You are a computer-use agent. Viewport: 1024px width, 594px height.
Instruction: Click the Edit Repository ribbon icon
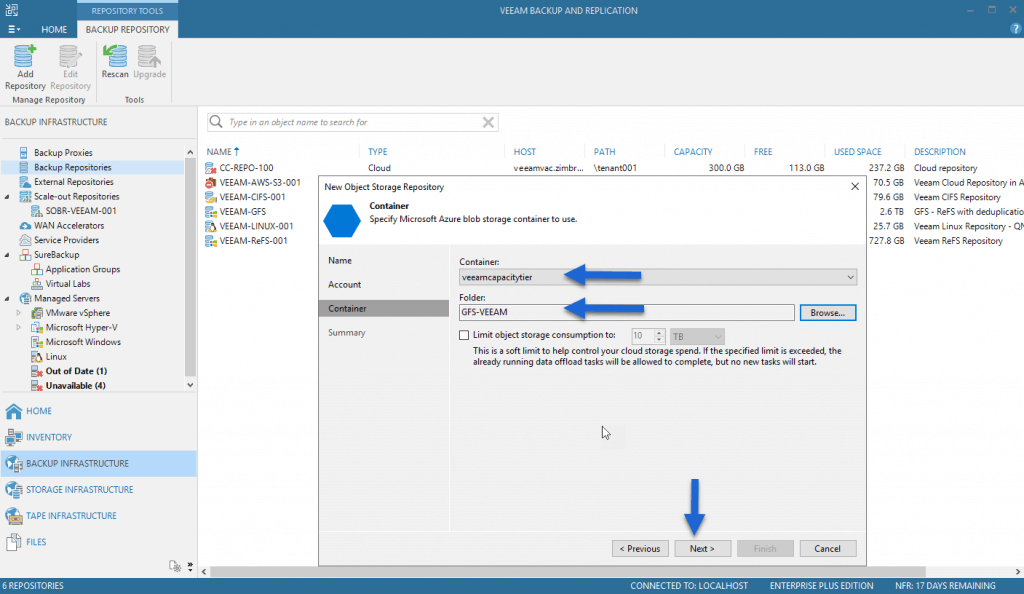[x=70, y=57]
